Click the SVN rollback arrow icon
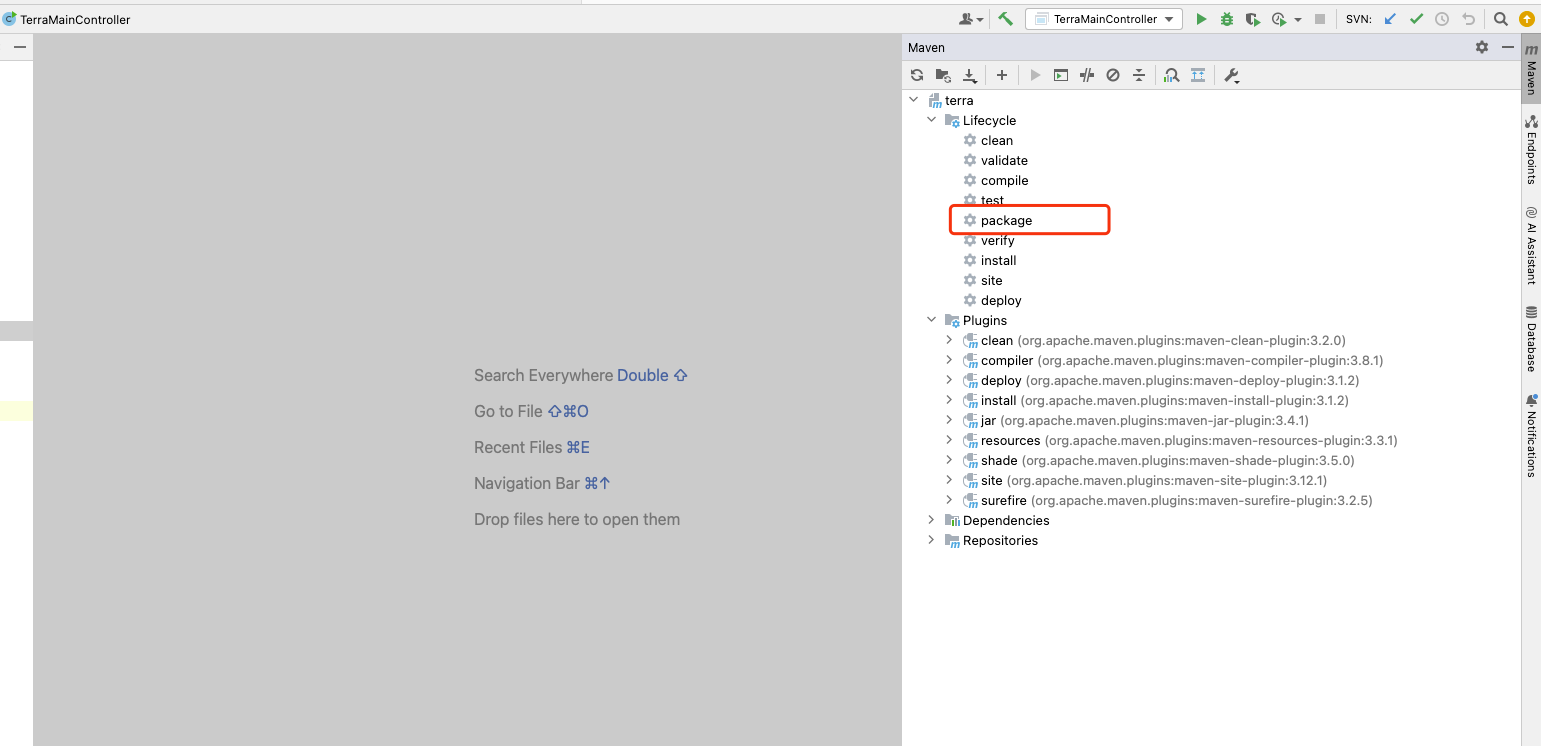This screenshot has width=1541, height=746. pyautogui.click(x=1468, y=19)
